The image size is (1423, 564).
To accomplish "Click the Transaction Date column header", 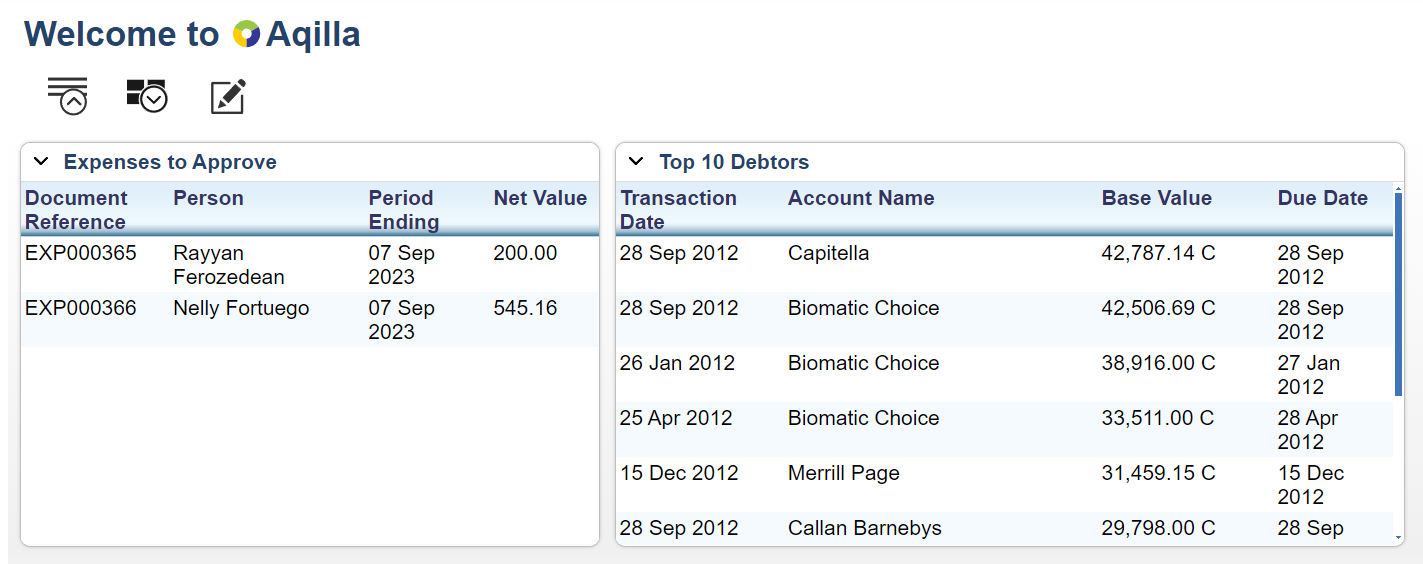I will 678,210.
